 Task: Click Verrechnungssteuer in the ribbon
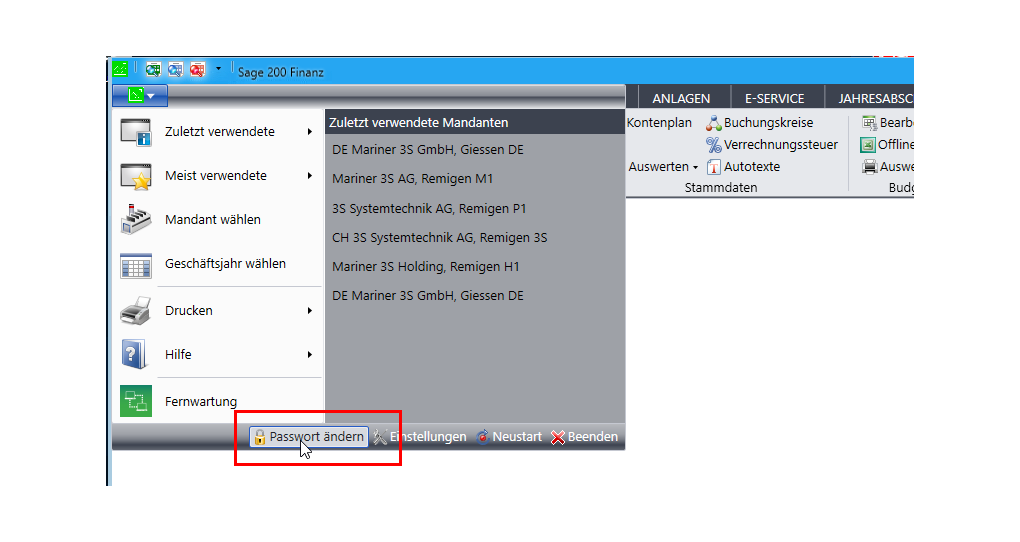pyautogui.click(x=772, y=144)
